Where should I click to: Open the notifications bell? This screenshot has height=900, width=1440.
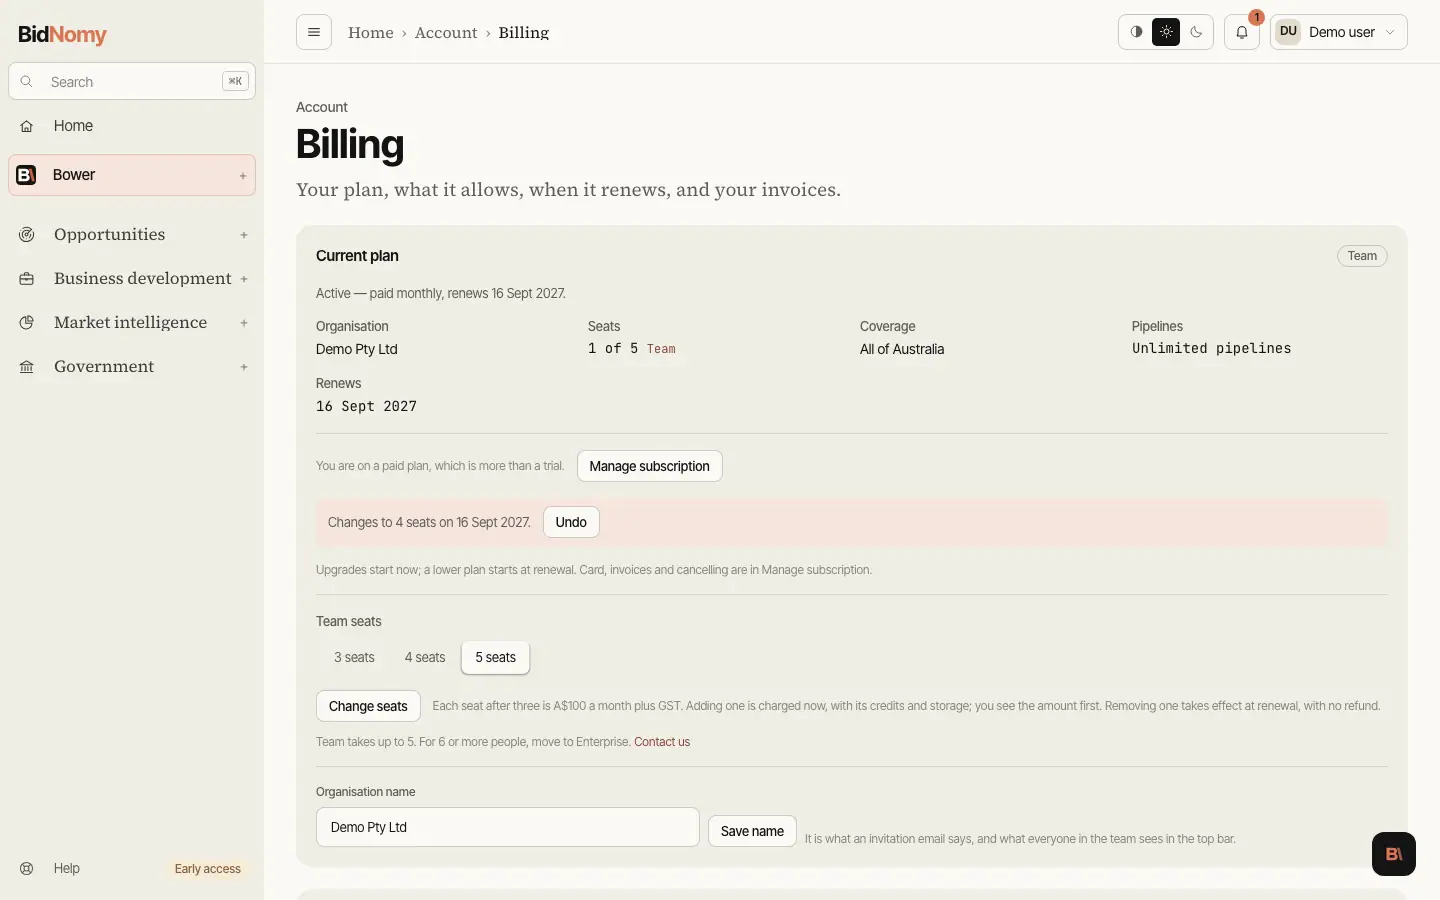coord(1242,32)
